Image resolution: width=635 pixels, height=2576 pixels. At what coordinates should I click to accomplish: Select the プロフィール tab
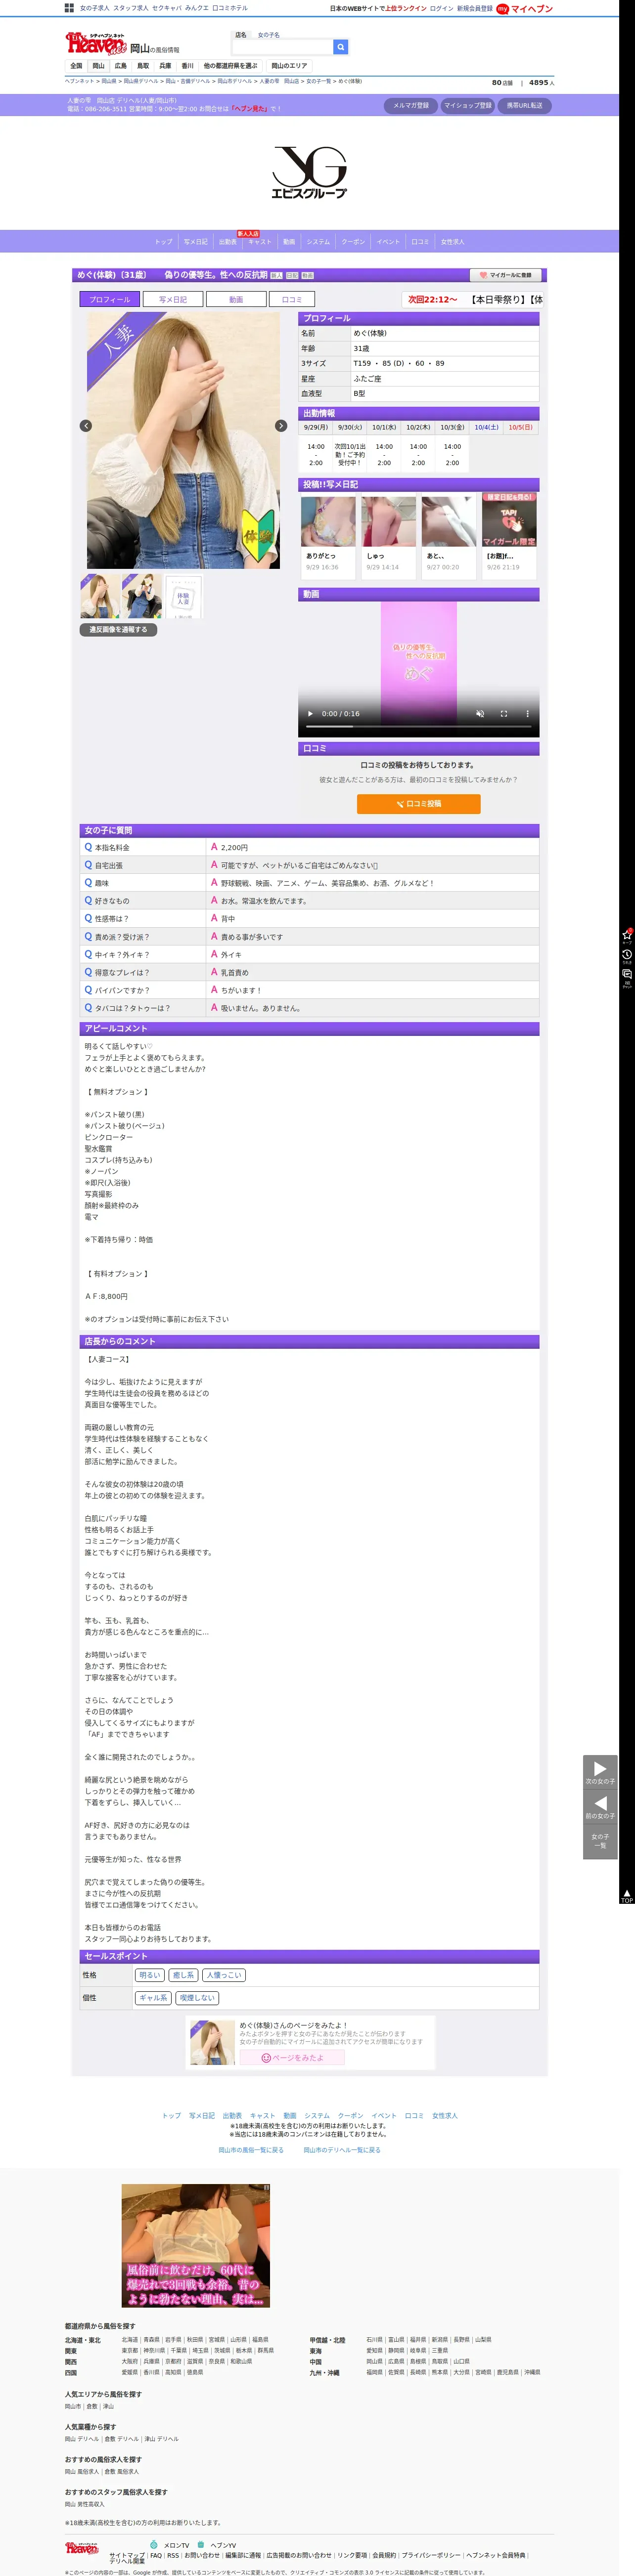coord(110,299)
